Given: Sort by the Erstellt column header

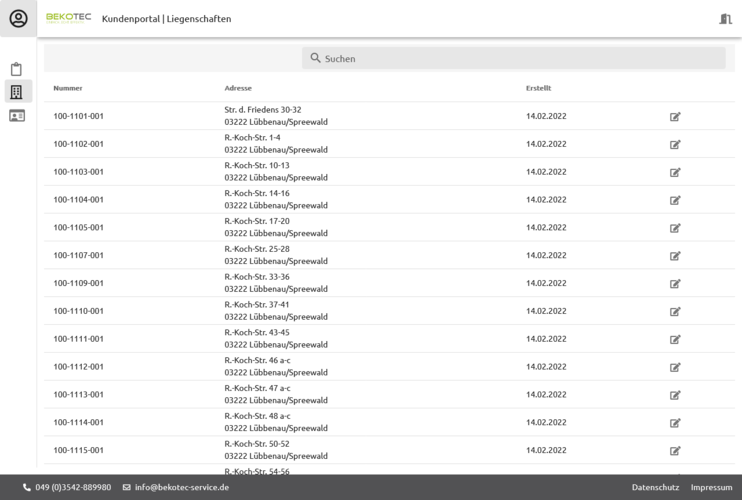Looking at the screenshot, I should pos(538,88).
